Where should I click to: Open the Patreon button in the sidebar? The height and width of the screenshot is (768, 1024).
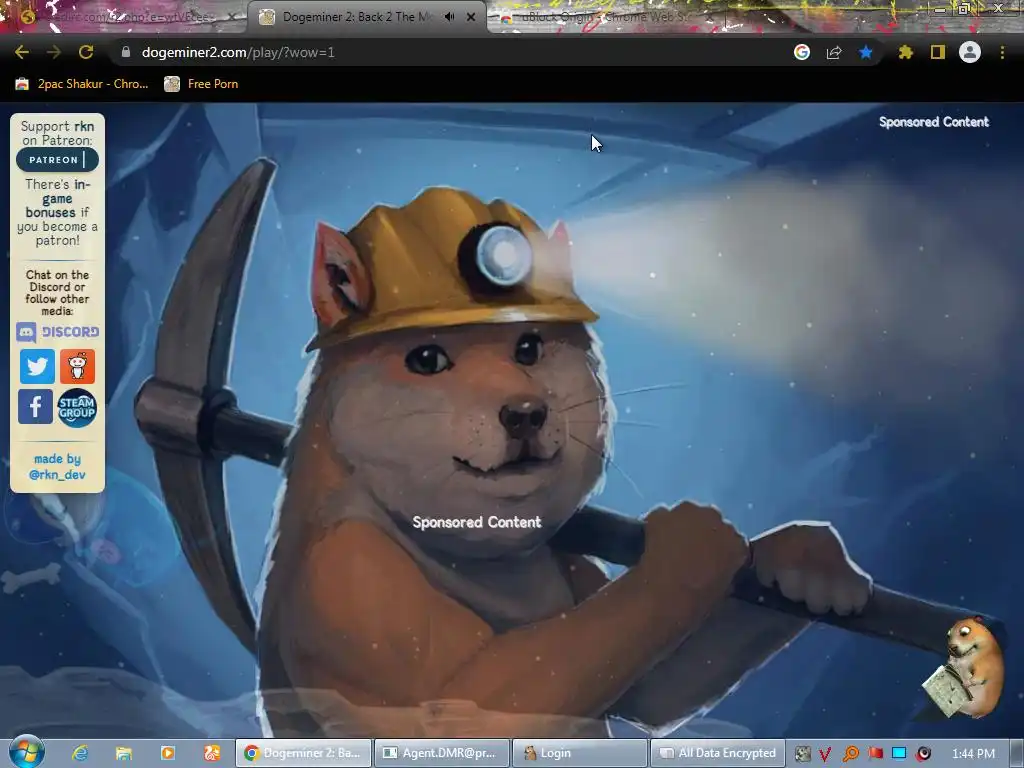point(57,159)
